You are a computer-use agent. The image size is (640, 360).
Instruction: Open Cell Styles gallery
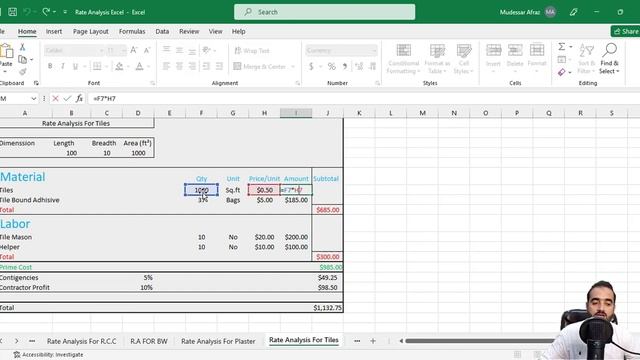click(x=464, y=59)
